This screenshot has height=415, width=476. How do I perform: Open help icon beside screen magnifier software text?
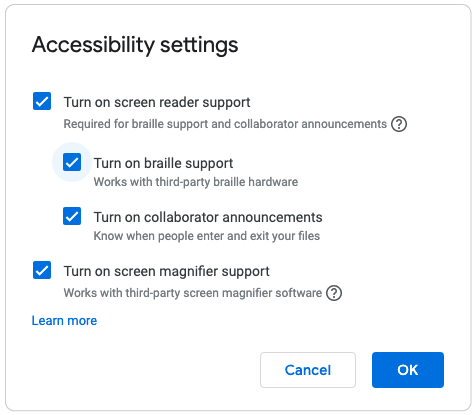(334, 293)
